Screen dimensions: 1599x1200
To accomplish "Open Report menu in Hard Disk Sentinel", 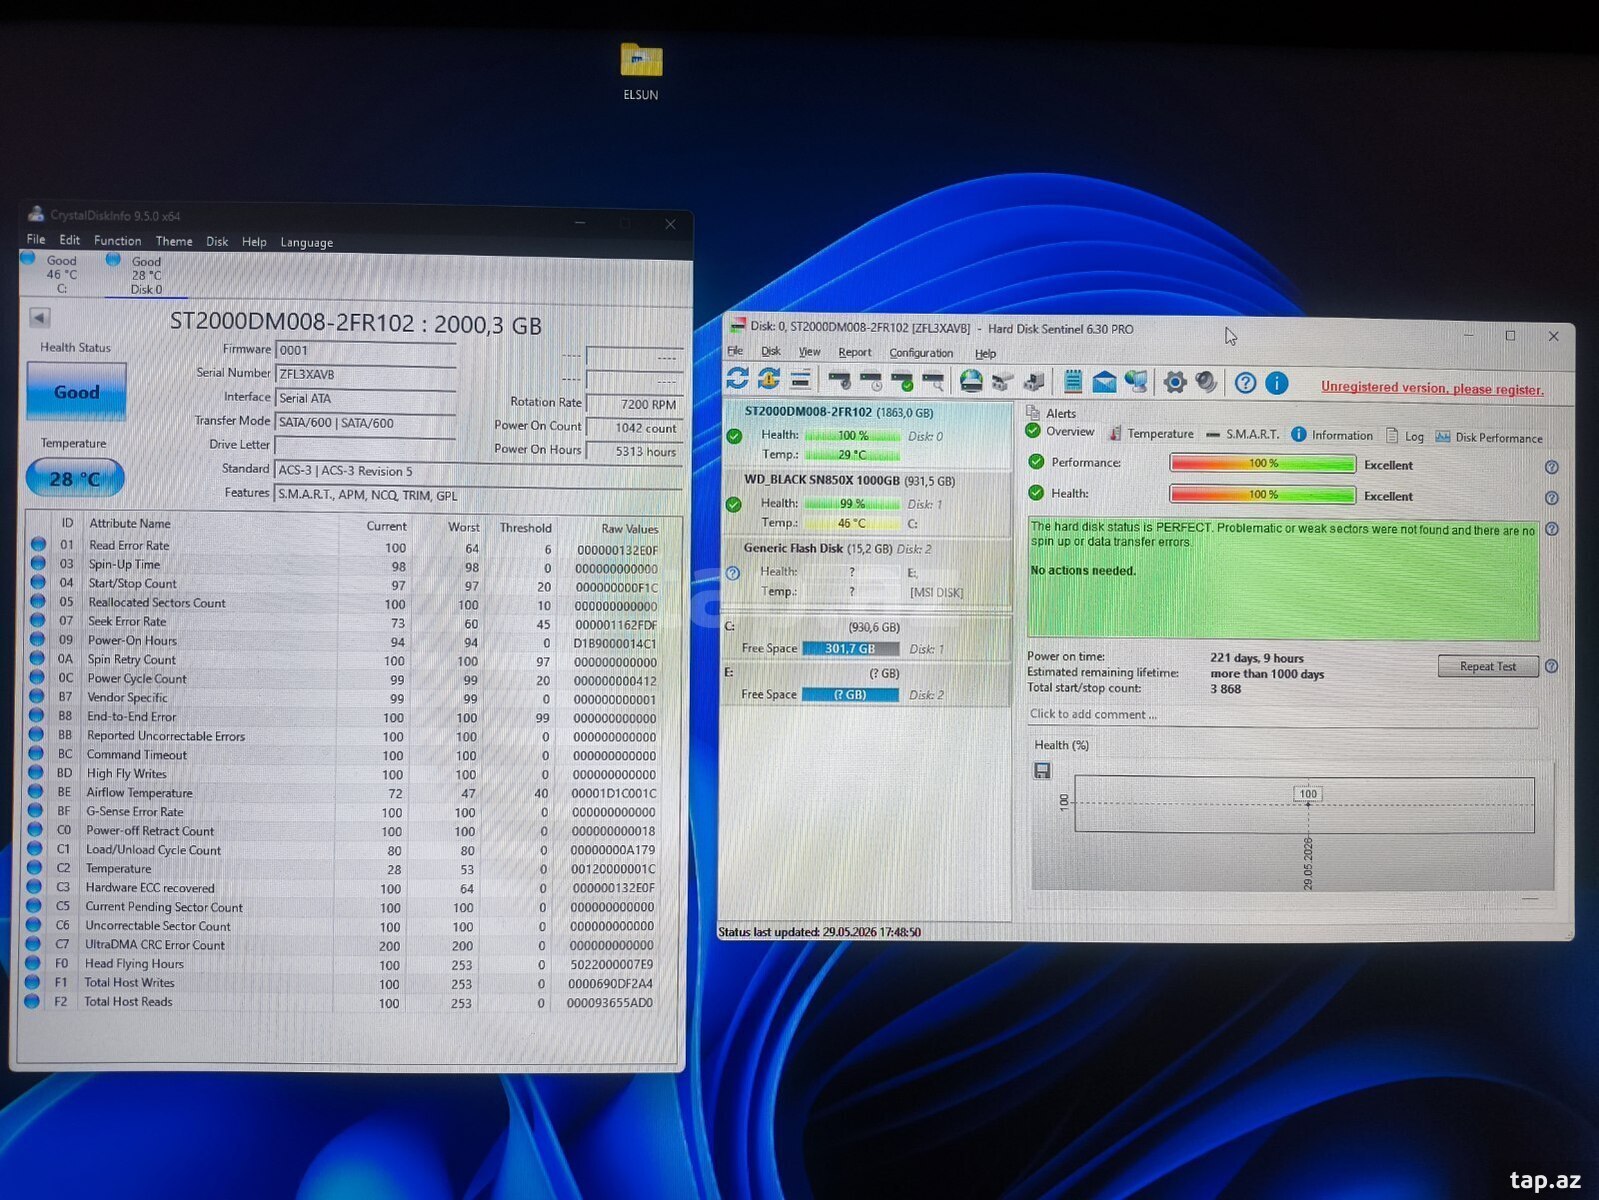I will pyautogui.click(x=854, y=352).
